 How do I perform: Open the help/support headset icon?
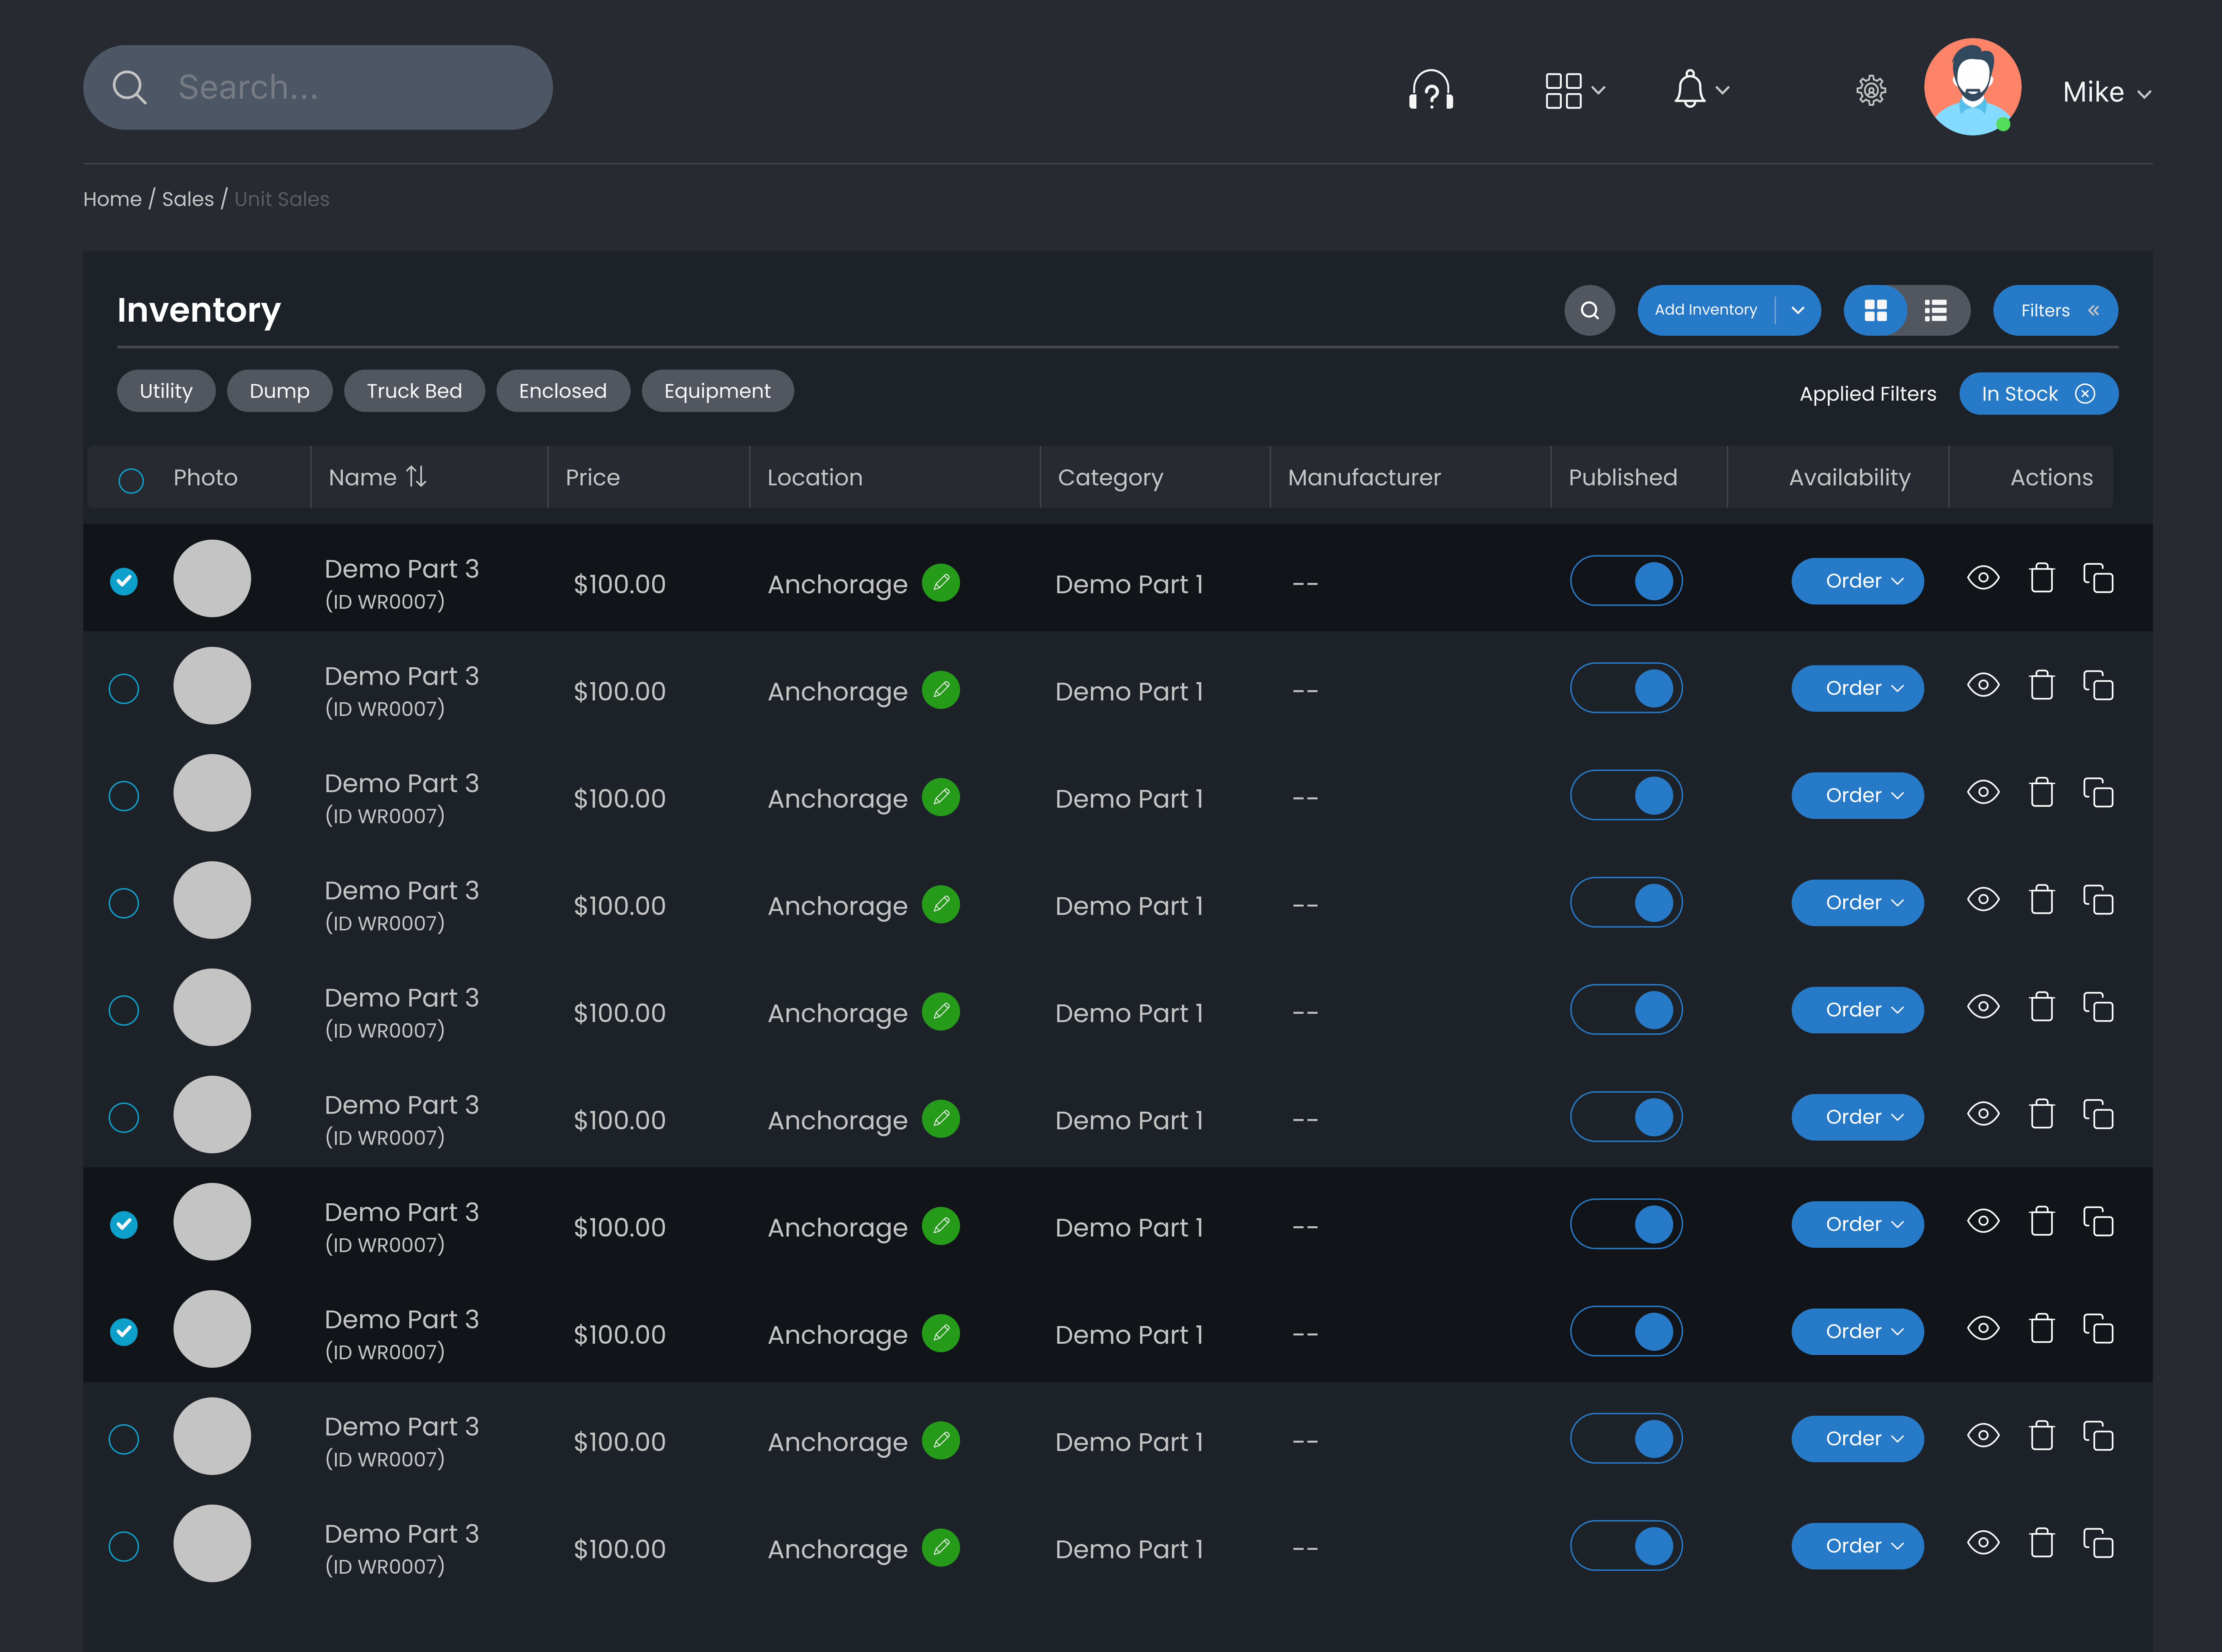point(1431,89)
